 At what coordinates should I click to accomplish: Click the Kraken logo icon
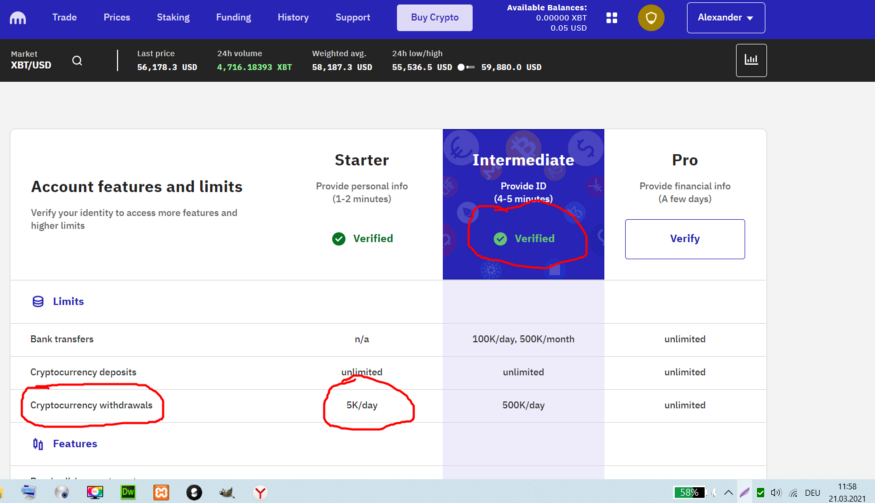coord(18,18)
